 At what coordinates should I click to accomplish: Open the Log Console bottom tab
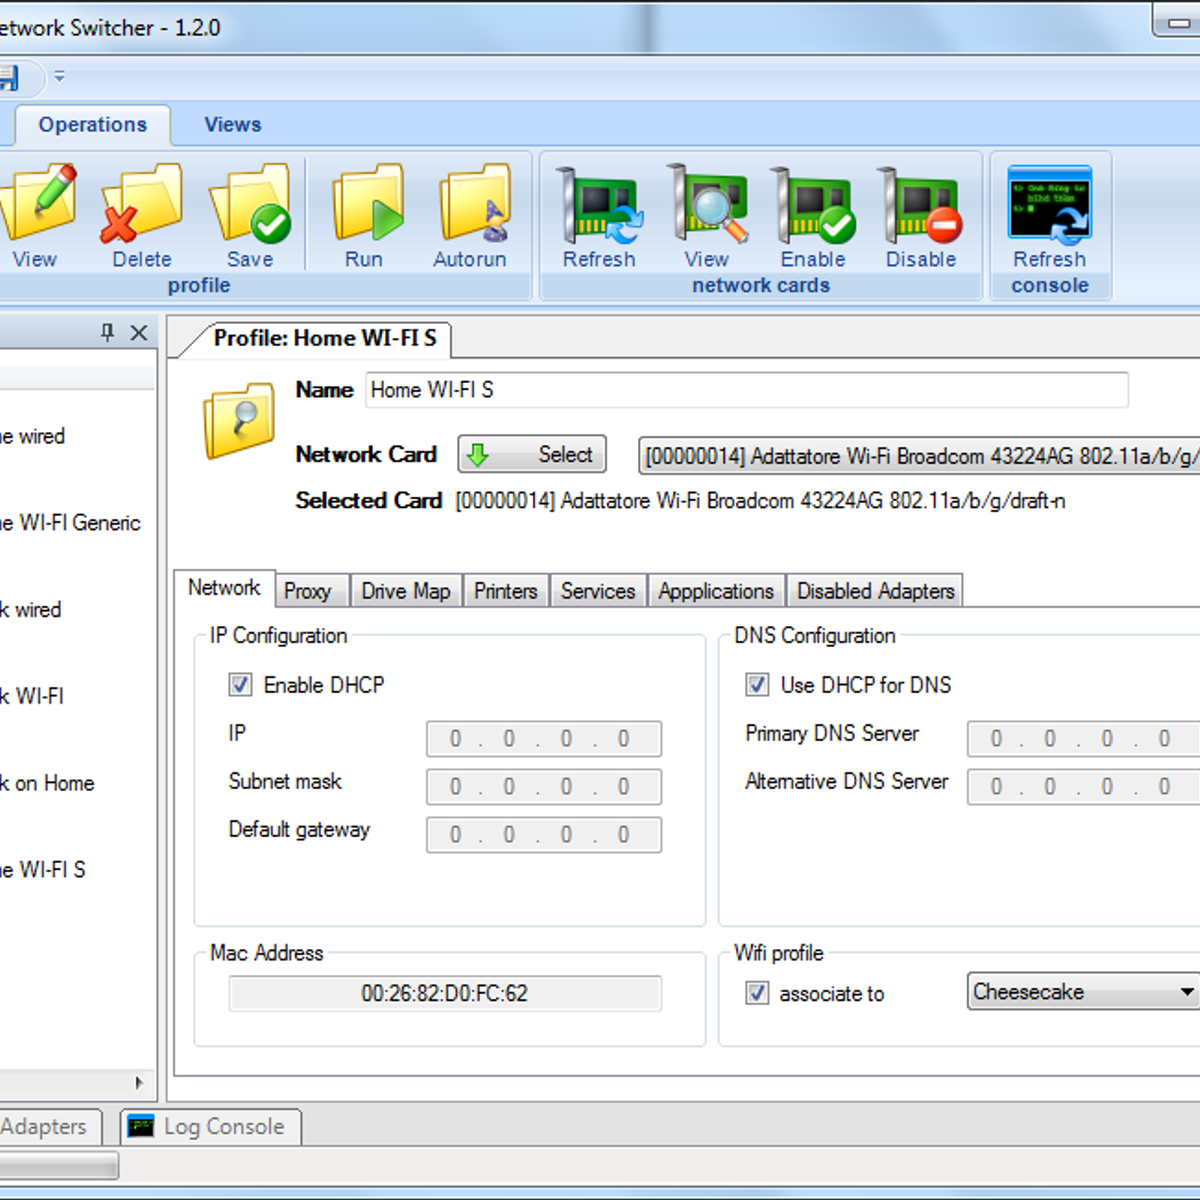[x=211, y=1127]
